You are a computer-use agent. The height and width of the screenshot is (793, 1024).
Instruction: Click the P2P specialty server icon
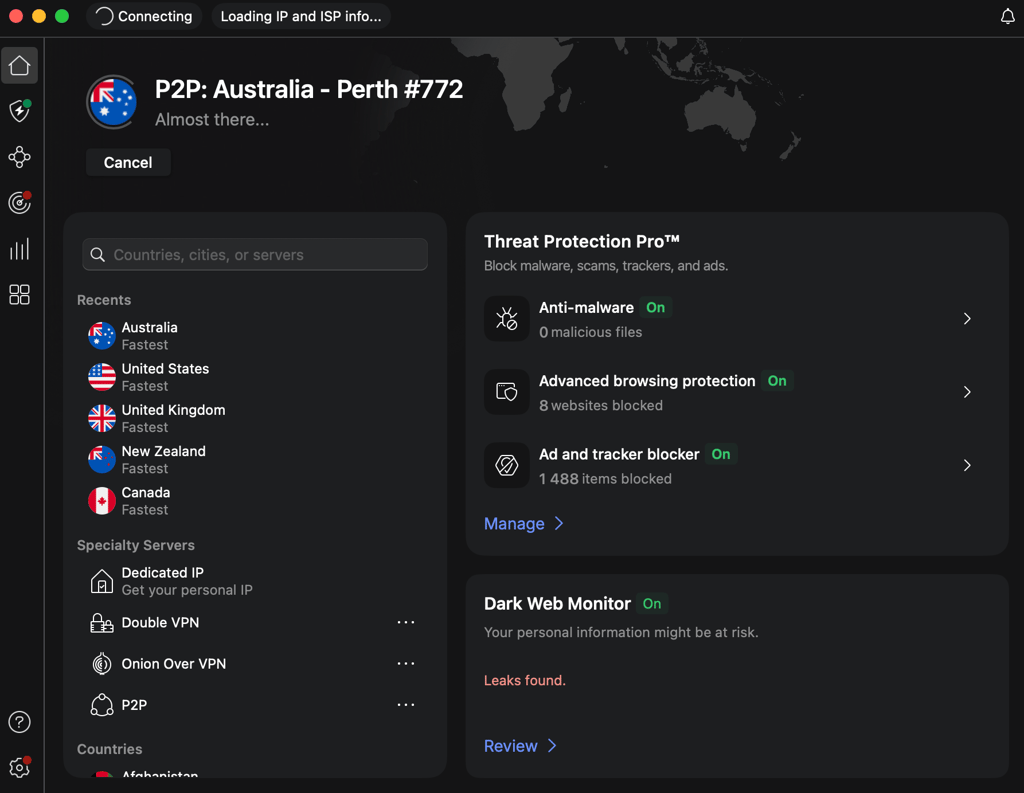(102, 705)
